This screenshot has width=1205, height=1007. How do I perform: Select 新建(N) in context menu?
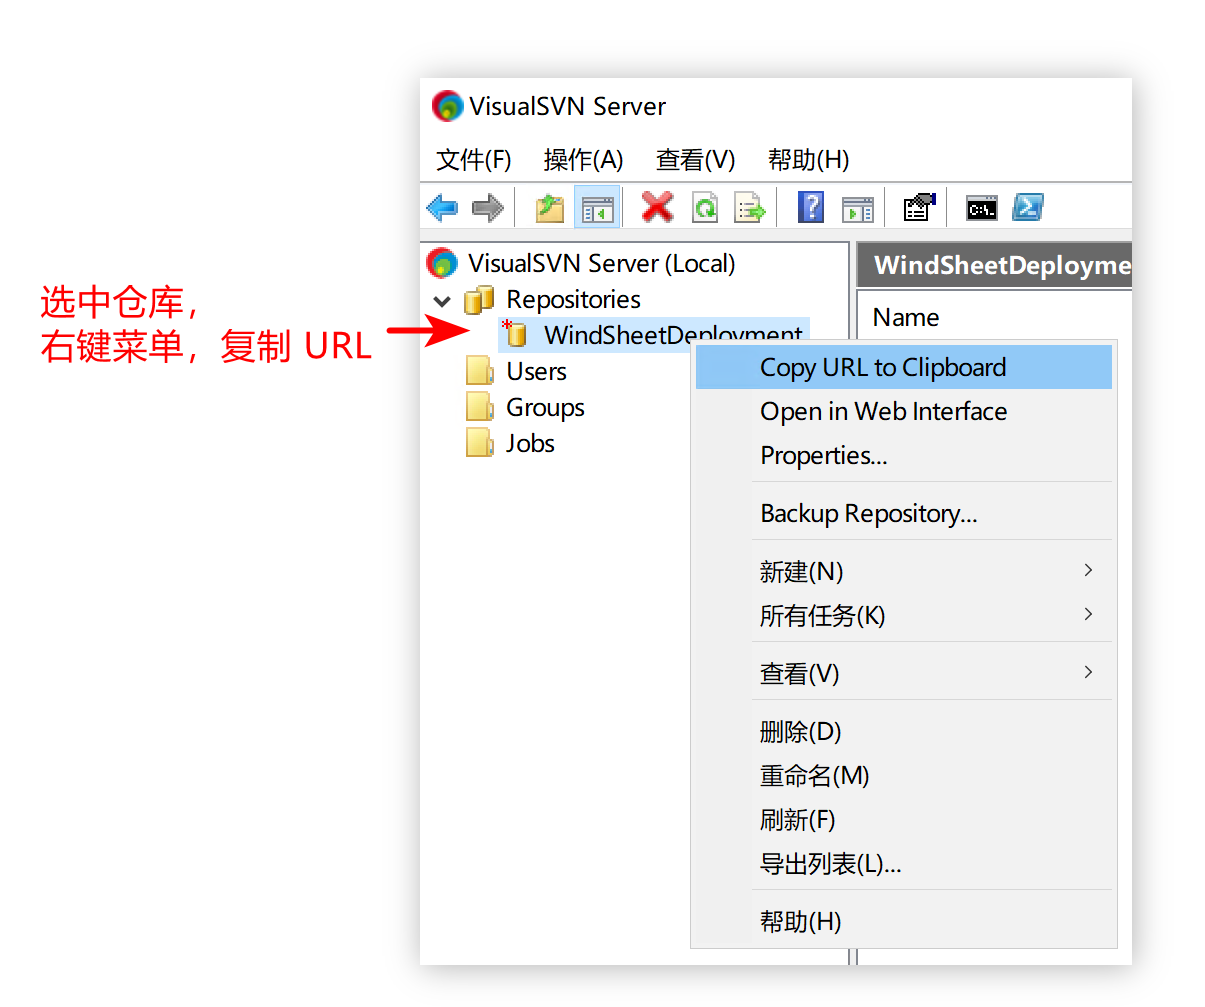904,571
